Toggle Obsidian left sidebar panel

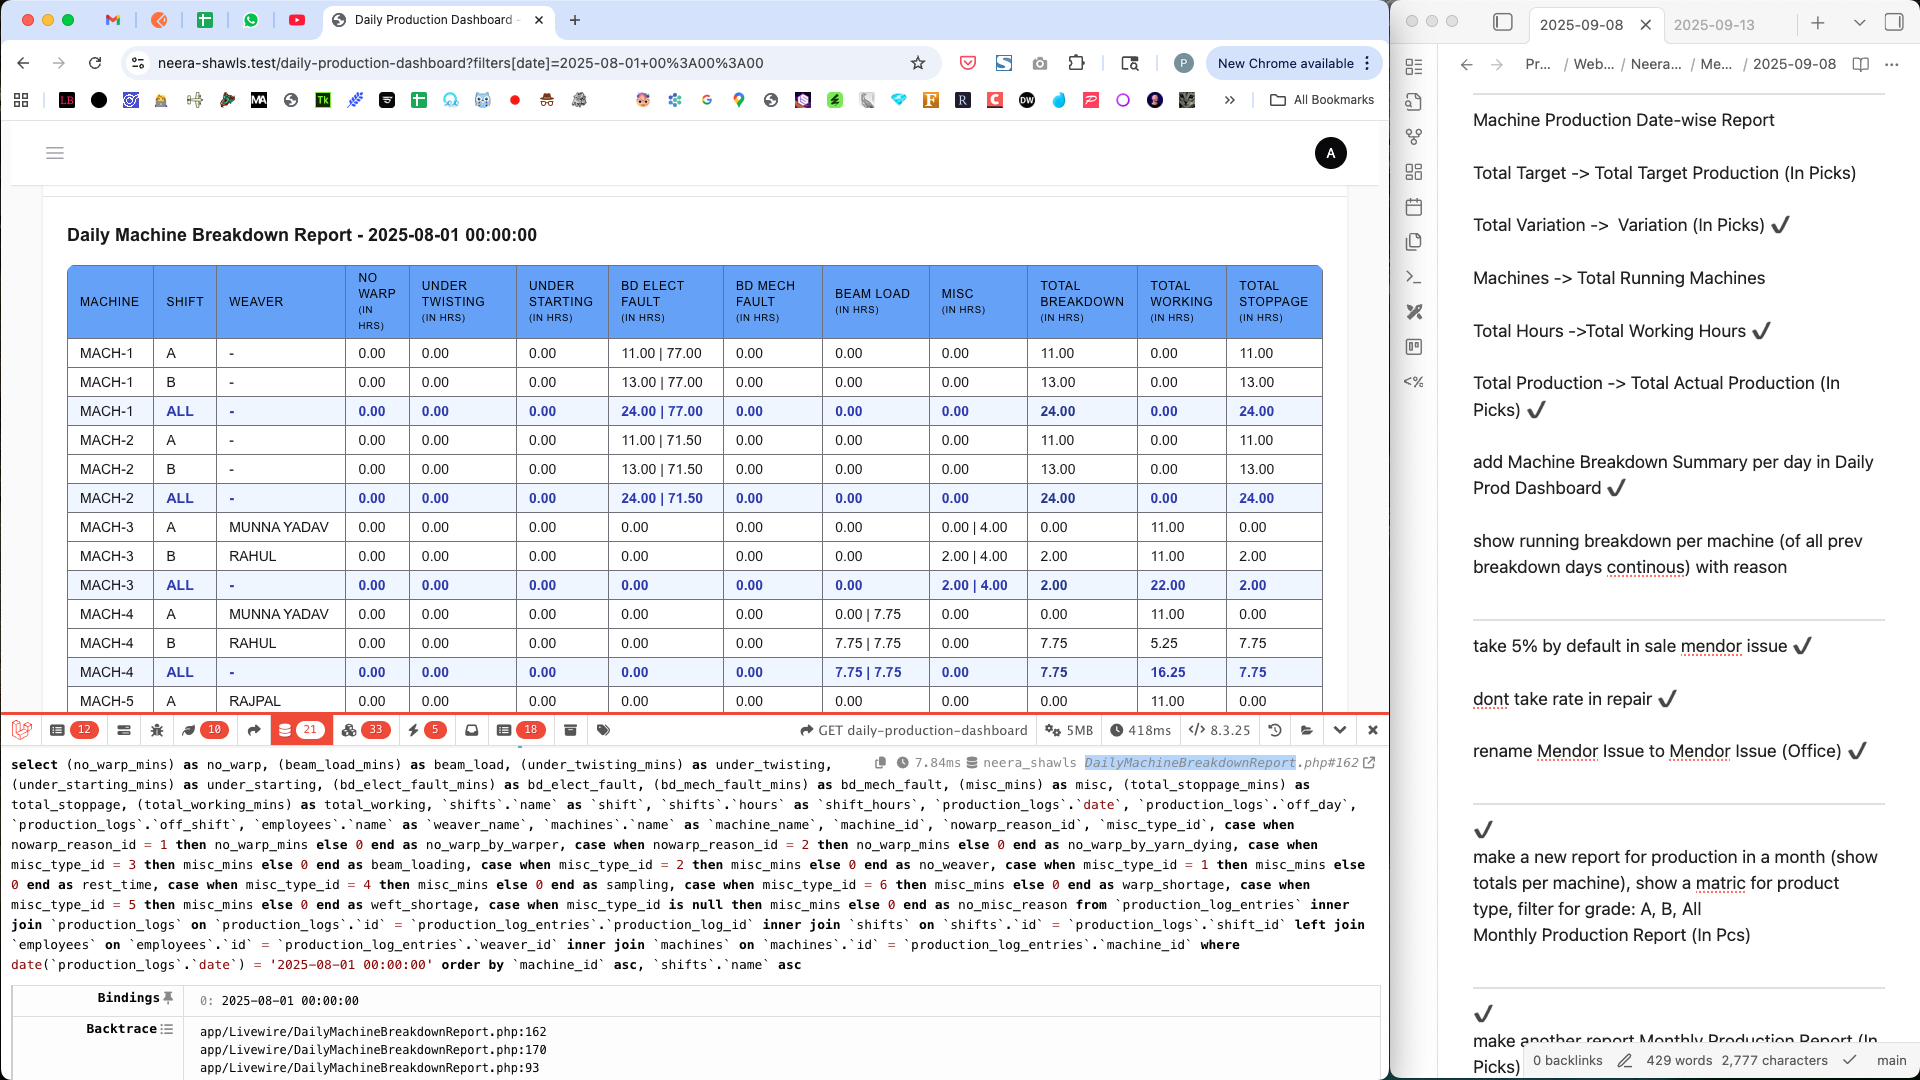[1502, 22]
